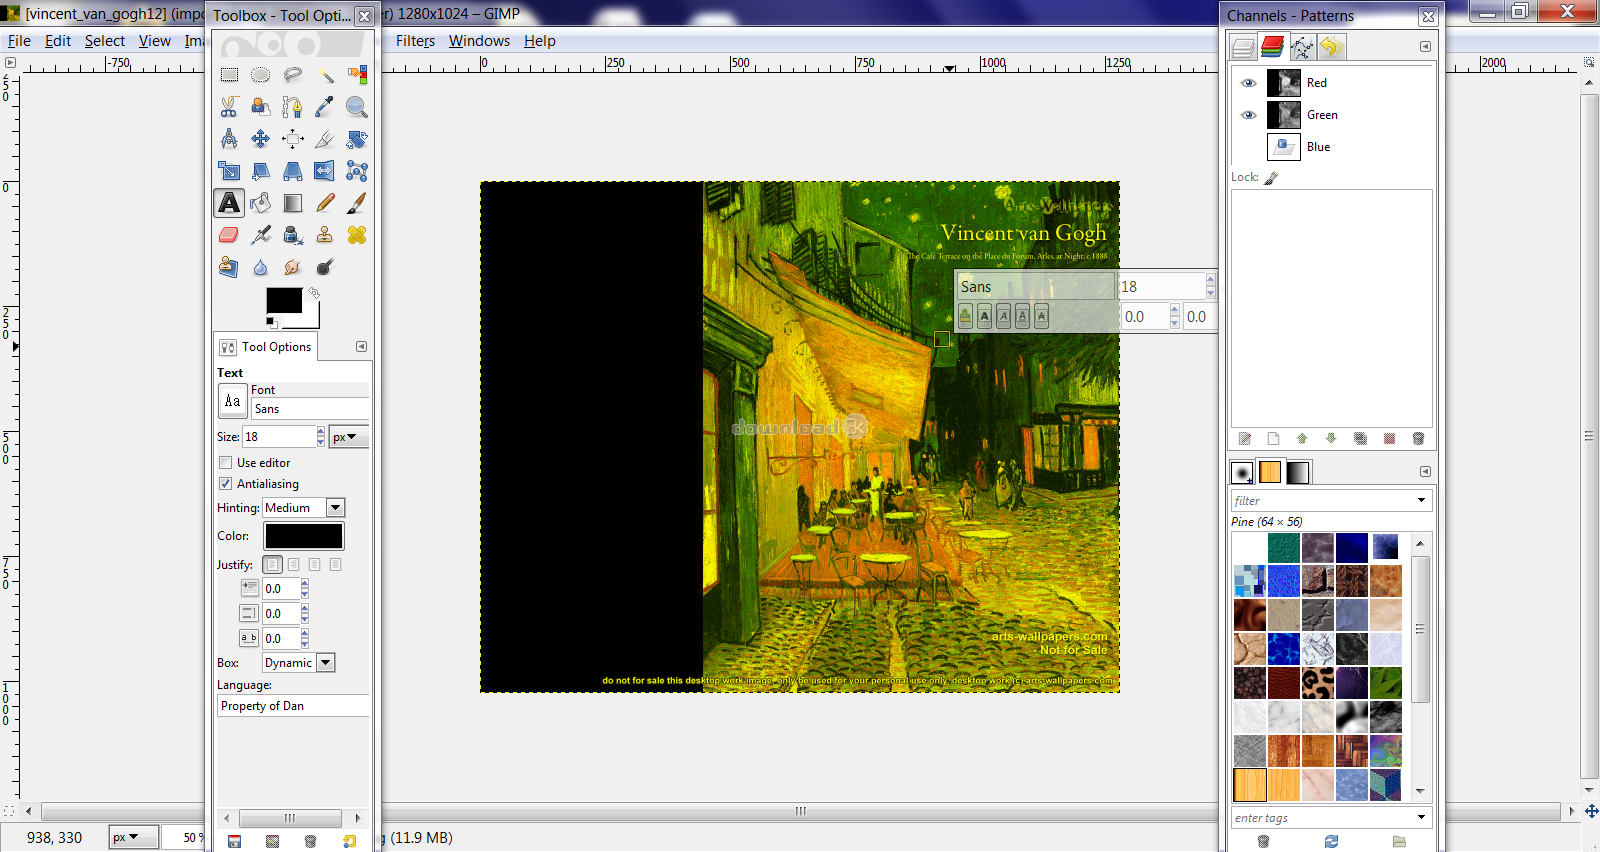The height and width of the screenshot is (852, 1600).
Task: Select the Crop tool
Action: coord(325,139)
